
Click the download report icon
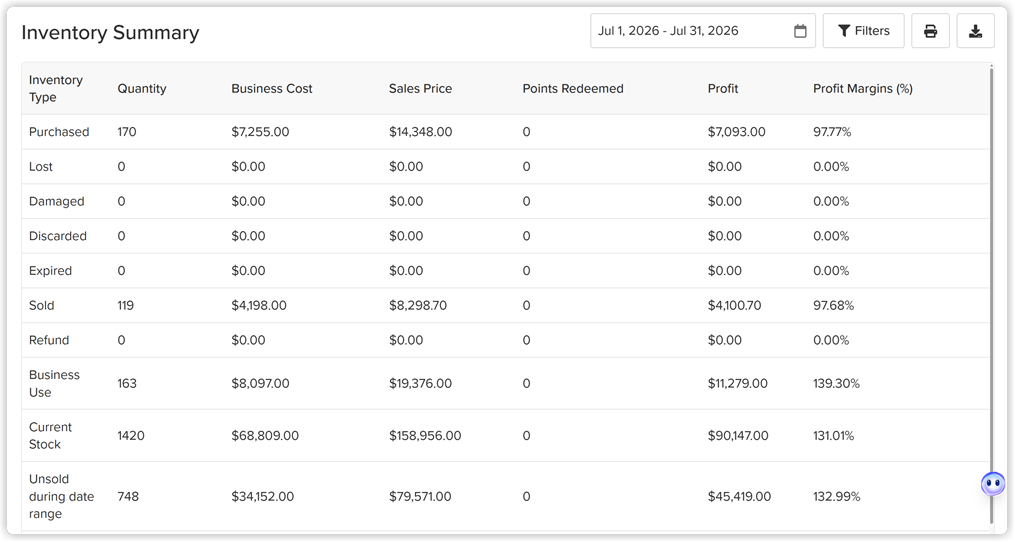point(976,31)
